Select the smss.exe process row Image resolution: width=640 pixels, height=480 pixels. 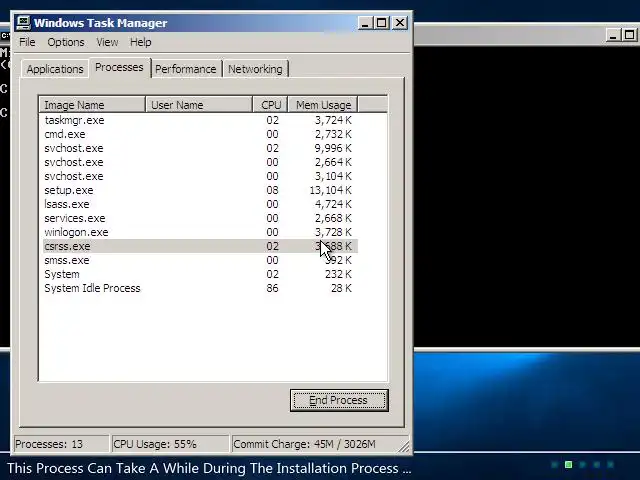[x=200, y=260]
